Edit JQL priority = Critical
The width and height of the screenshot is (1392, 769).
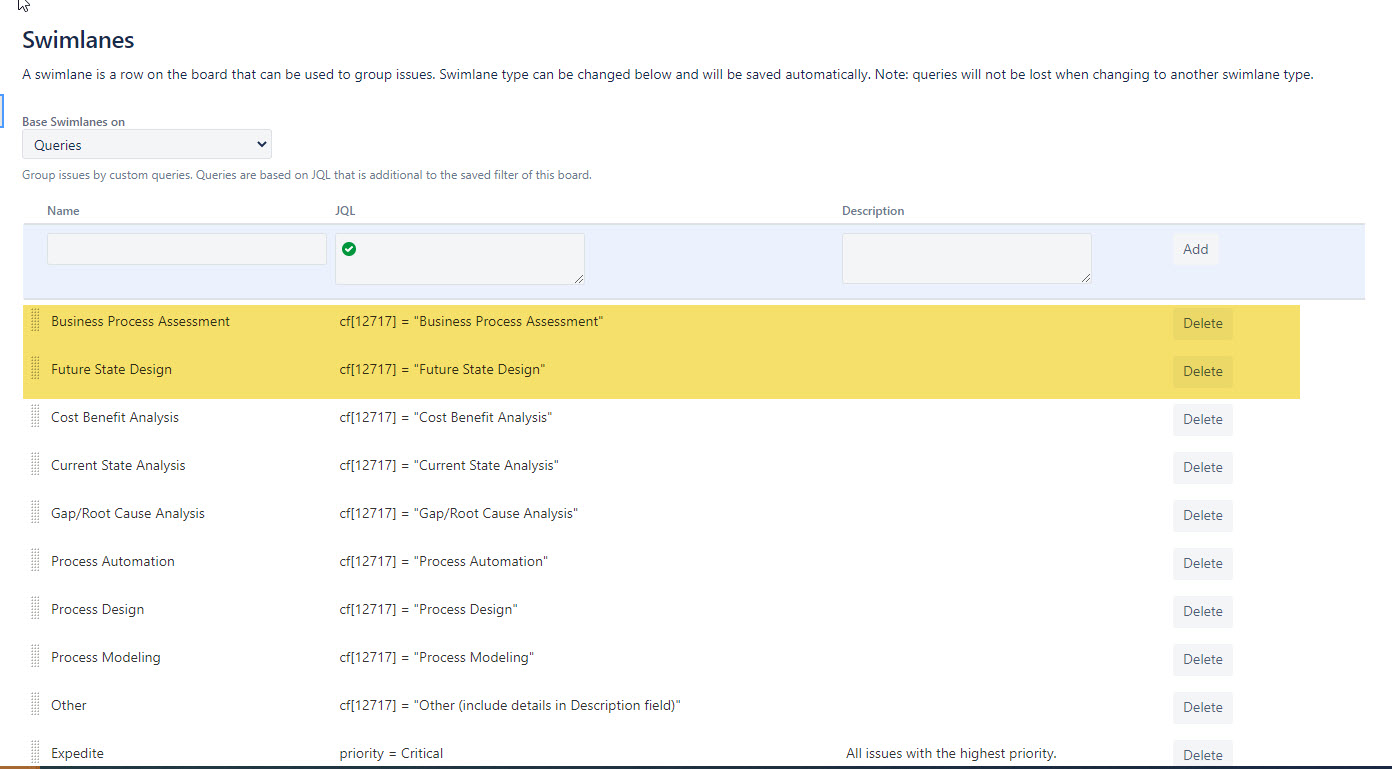point(391,753)
